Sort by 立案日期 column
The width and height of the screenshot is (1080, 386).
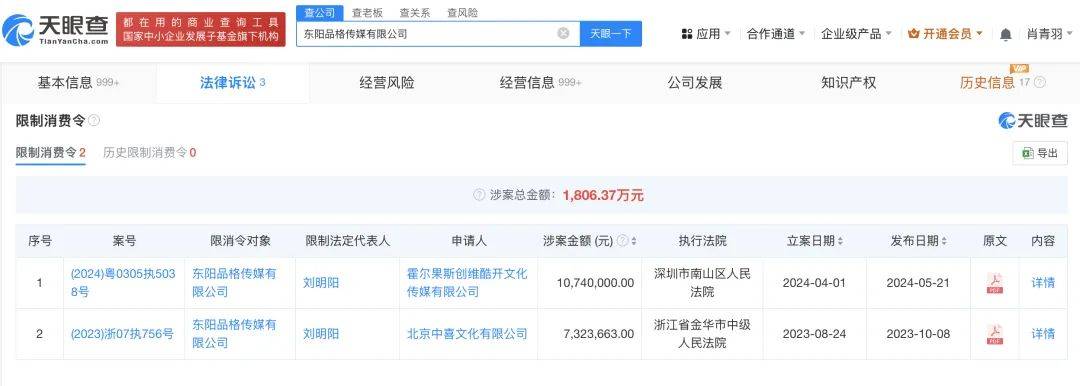(x=840, y=241)
